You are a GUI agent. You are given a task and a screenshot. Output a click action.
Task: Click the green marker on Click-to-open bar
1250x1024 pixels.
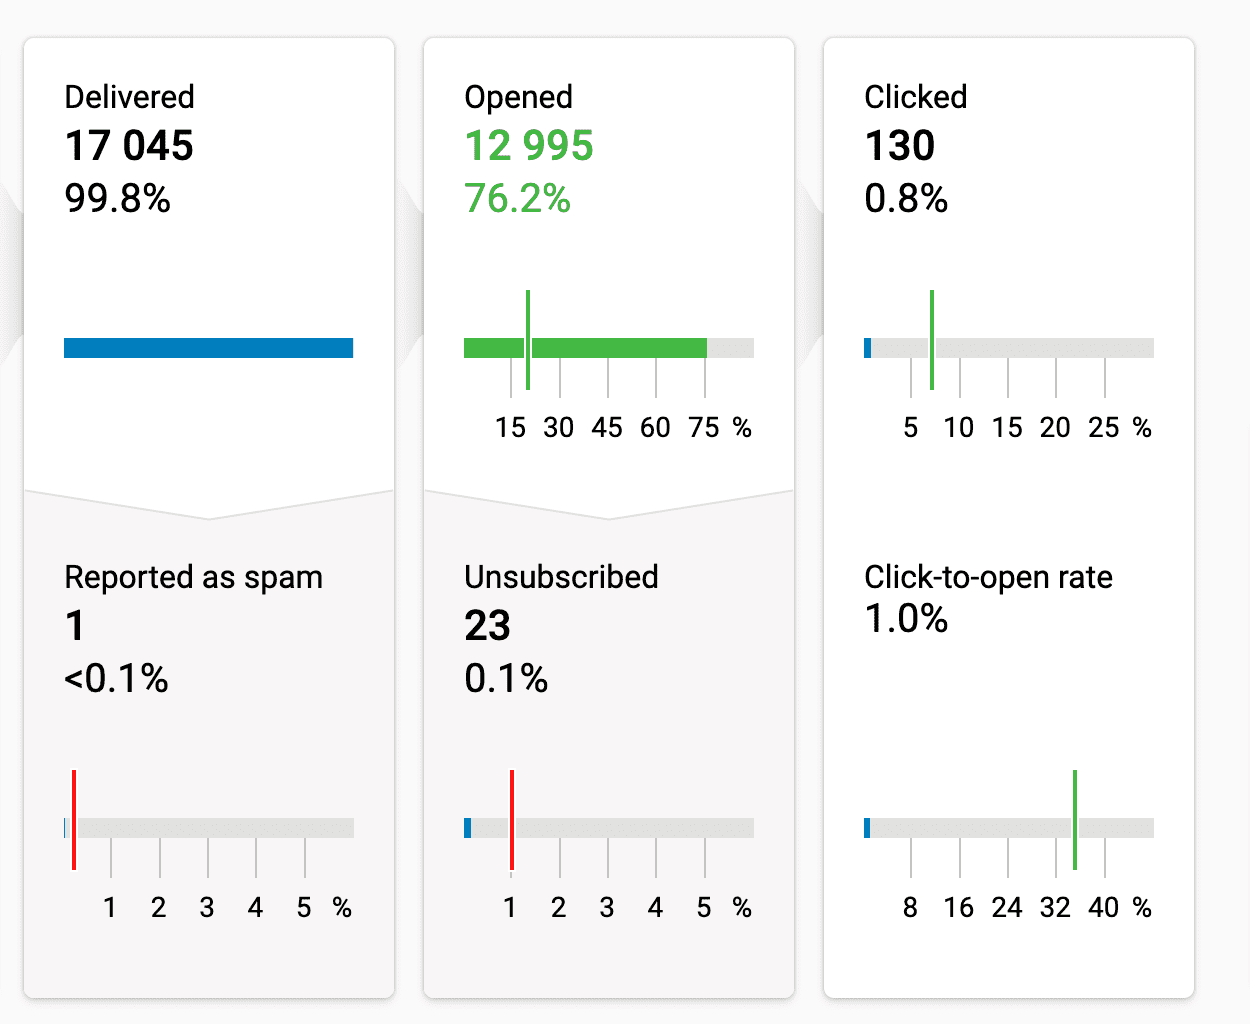pyautogui.click(x=1075, y=819)
